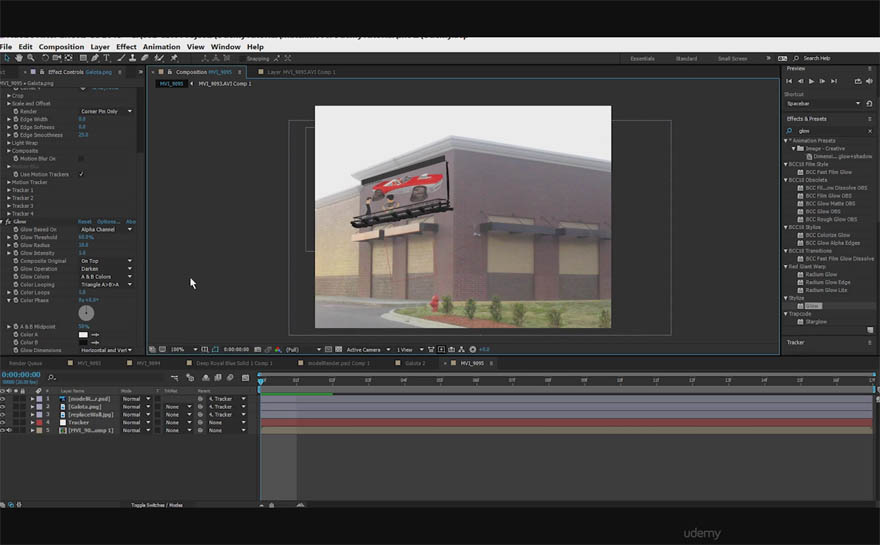Open Glow Colors A & B Colors dropdown

click(x=106, y=276)
